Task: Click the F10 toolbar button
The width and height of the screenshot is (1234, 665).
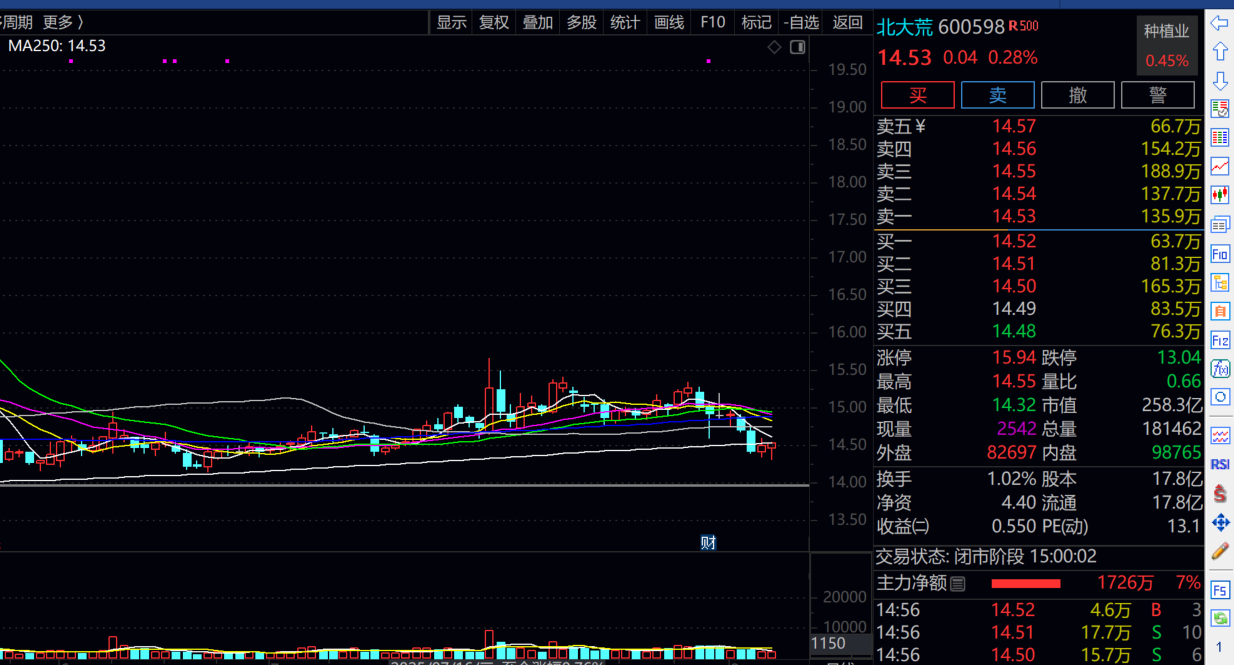Action: (x=712, y=22)
